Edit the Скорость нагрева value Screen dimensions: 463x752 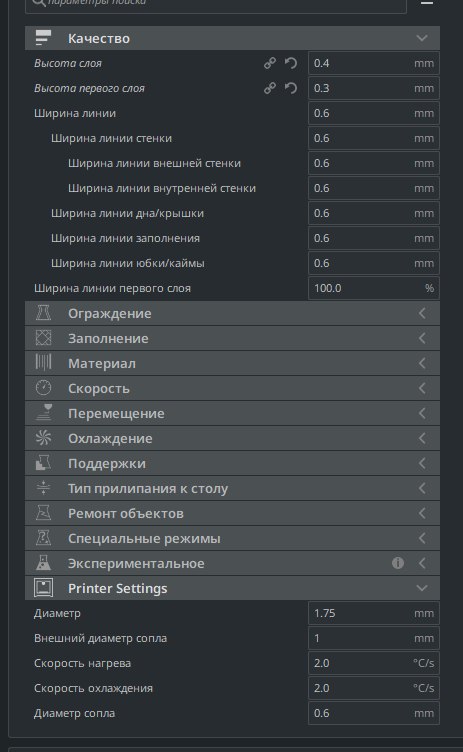coord(373,663)
